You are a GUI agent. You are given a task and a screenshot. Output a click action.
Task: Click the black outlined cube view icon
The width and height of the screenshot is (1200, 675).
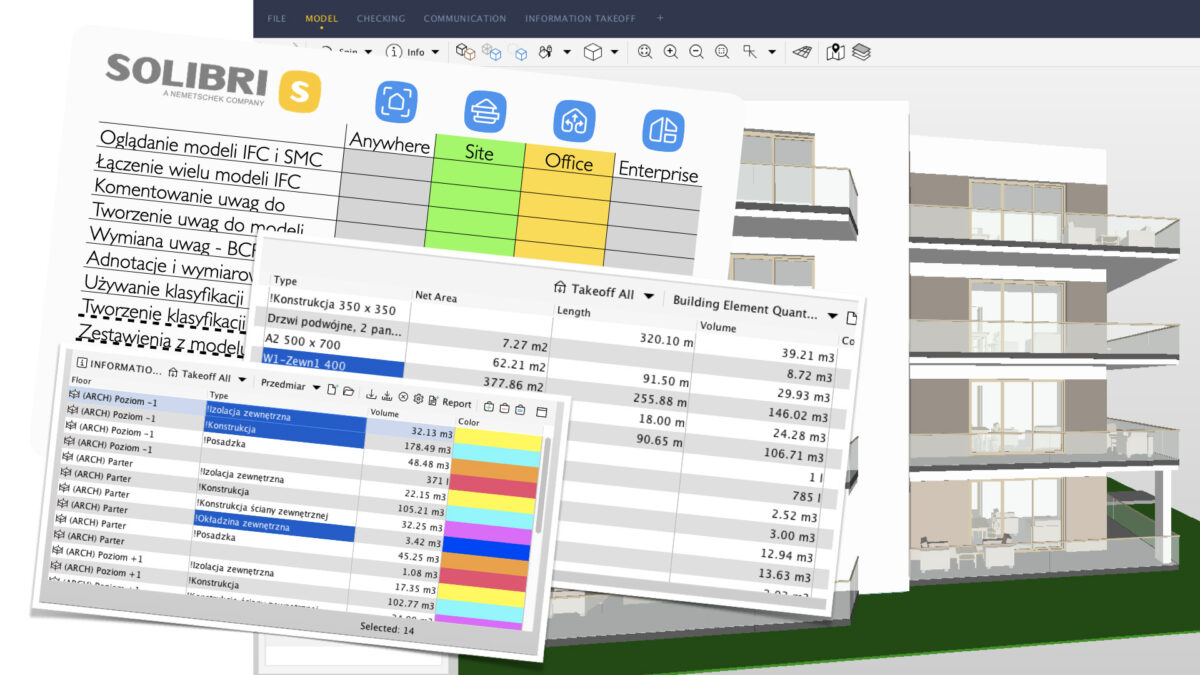pyautogui.click(x=593, y=52)
